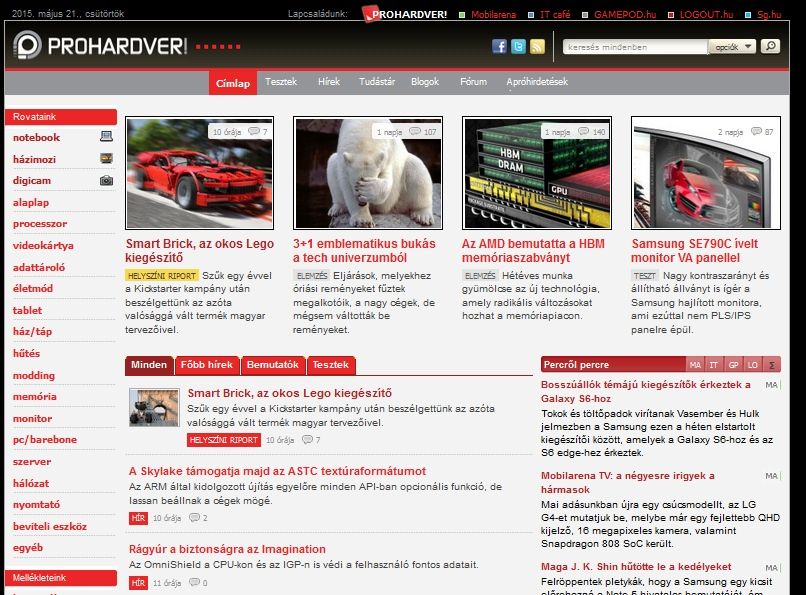Switch to the Tesztek news tab
This screenshot has width=806, height=595.
coord(331,365)
